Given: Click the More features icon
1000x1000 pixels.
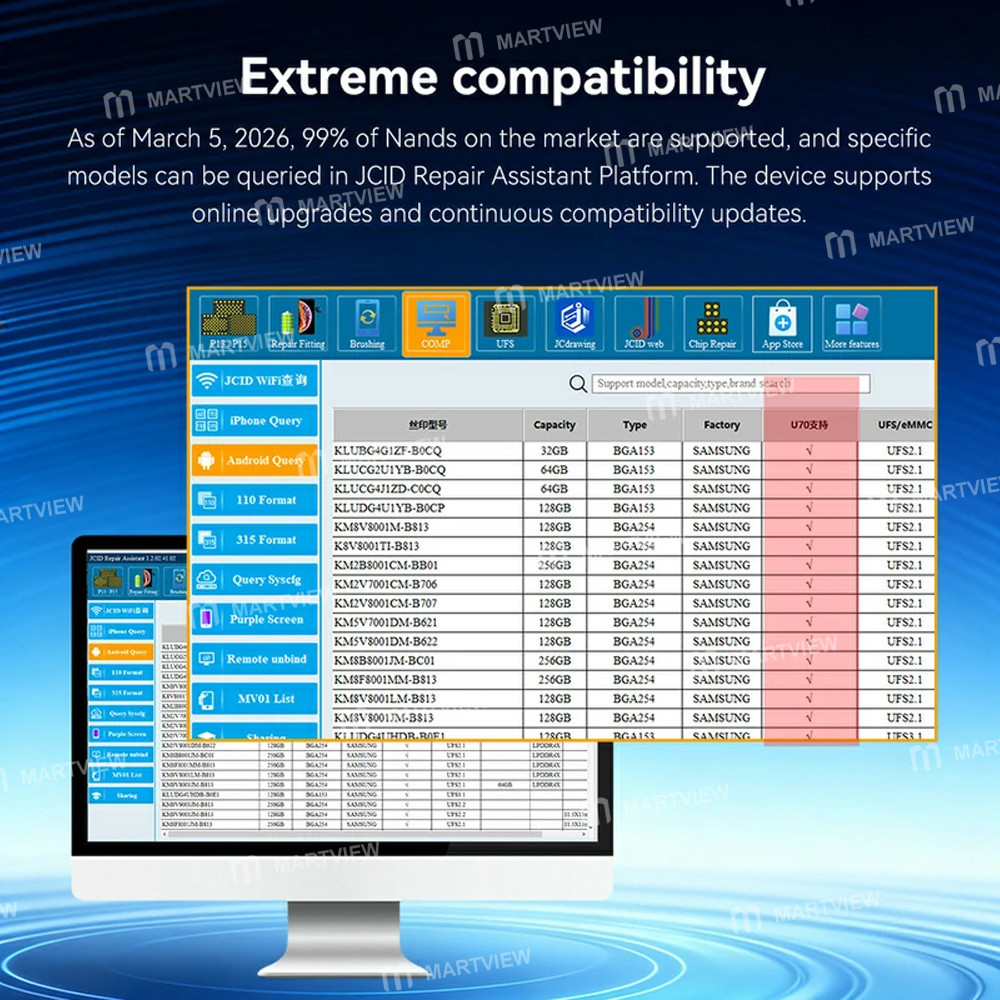Looking at the screenshot, I should [x=851, y=323].
